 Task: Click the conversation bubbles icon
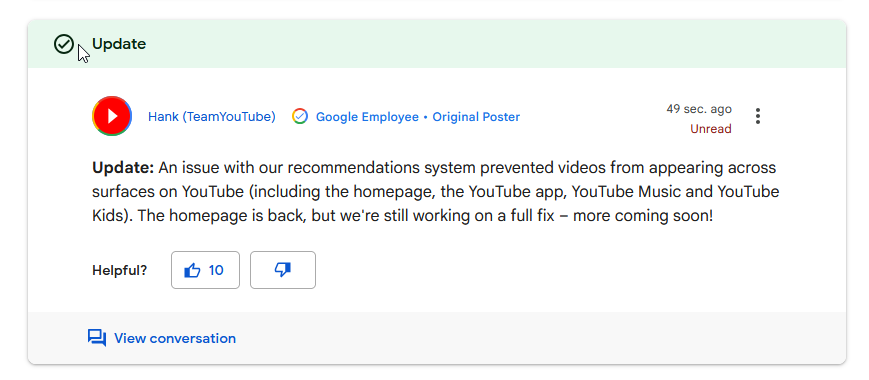97,338
